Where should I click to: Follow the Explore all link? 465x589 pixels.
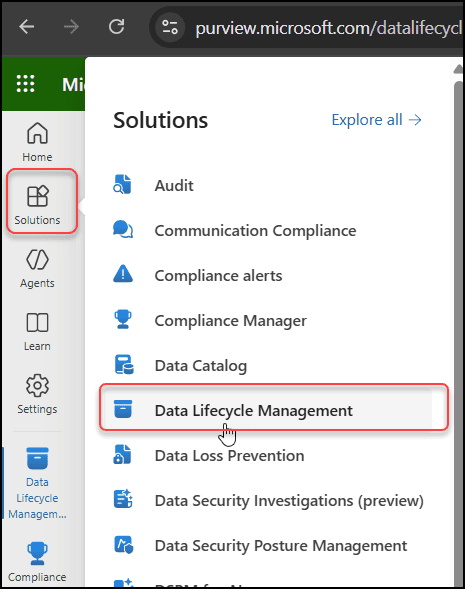pos(376,120)
